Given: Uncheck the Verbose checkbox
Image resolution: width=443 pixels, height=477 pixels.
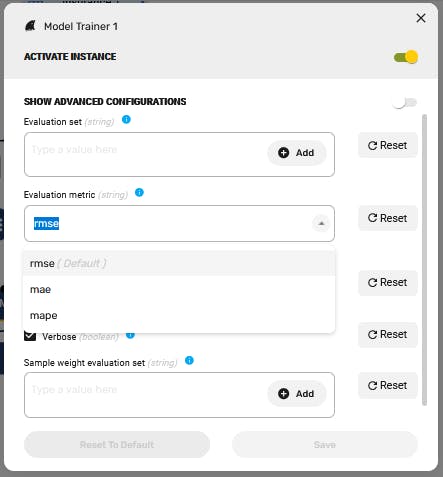Looking at the screenshot, I should pyautogui.click(x=30, y=336).
